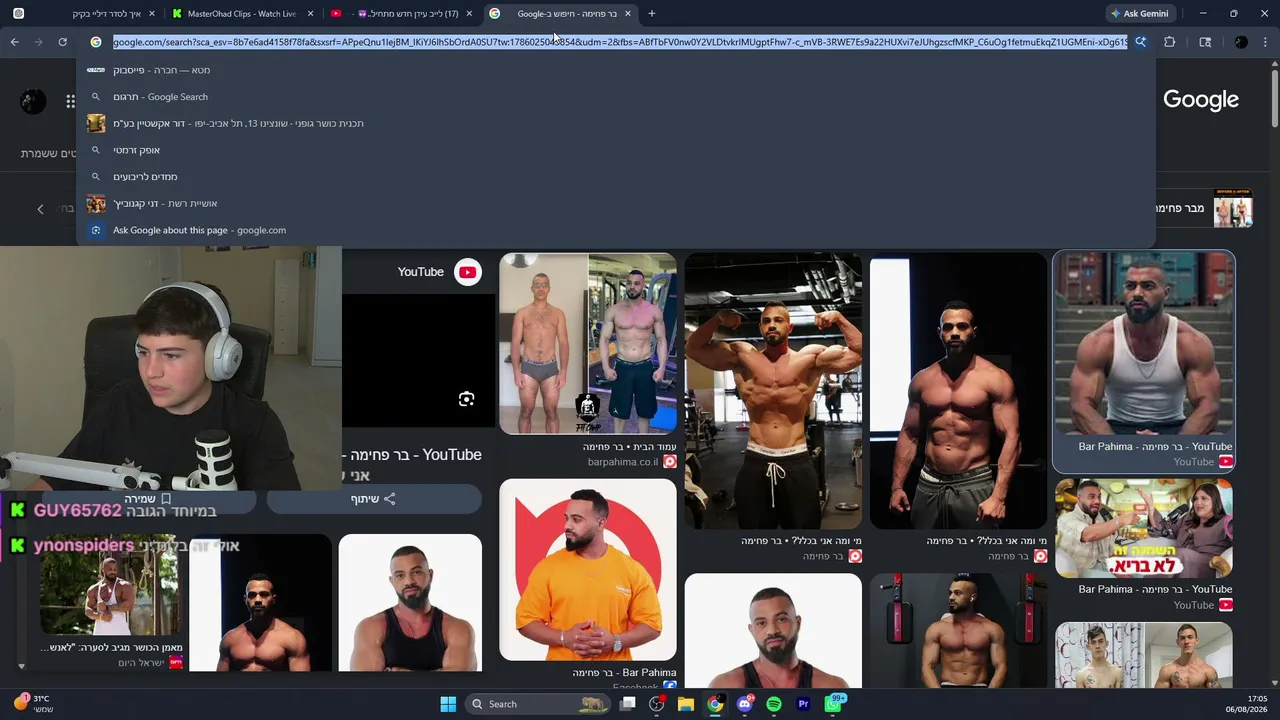Open the 'בר פחימה - Bar Pahima' caption link

coord(624,673)
